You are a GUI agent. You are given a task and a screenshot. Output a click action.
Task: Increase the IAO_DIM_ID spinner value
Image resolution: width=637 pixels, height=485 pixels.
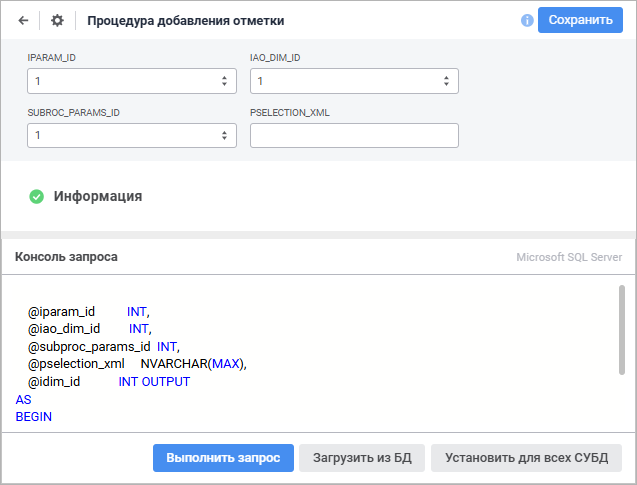446,77
